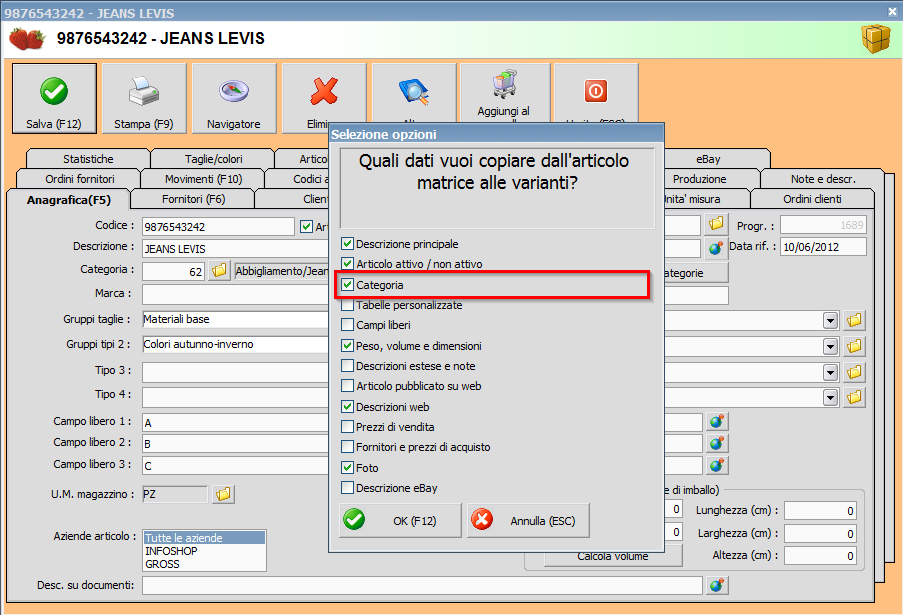Image resolution: width=903 pixels, height=615 pixels.
Task: Click globe icon for Campo libero 2
Action: pos(716,443)
